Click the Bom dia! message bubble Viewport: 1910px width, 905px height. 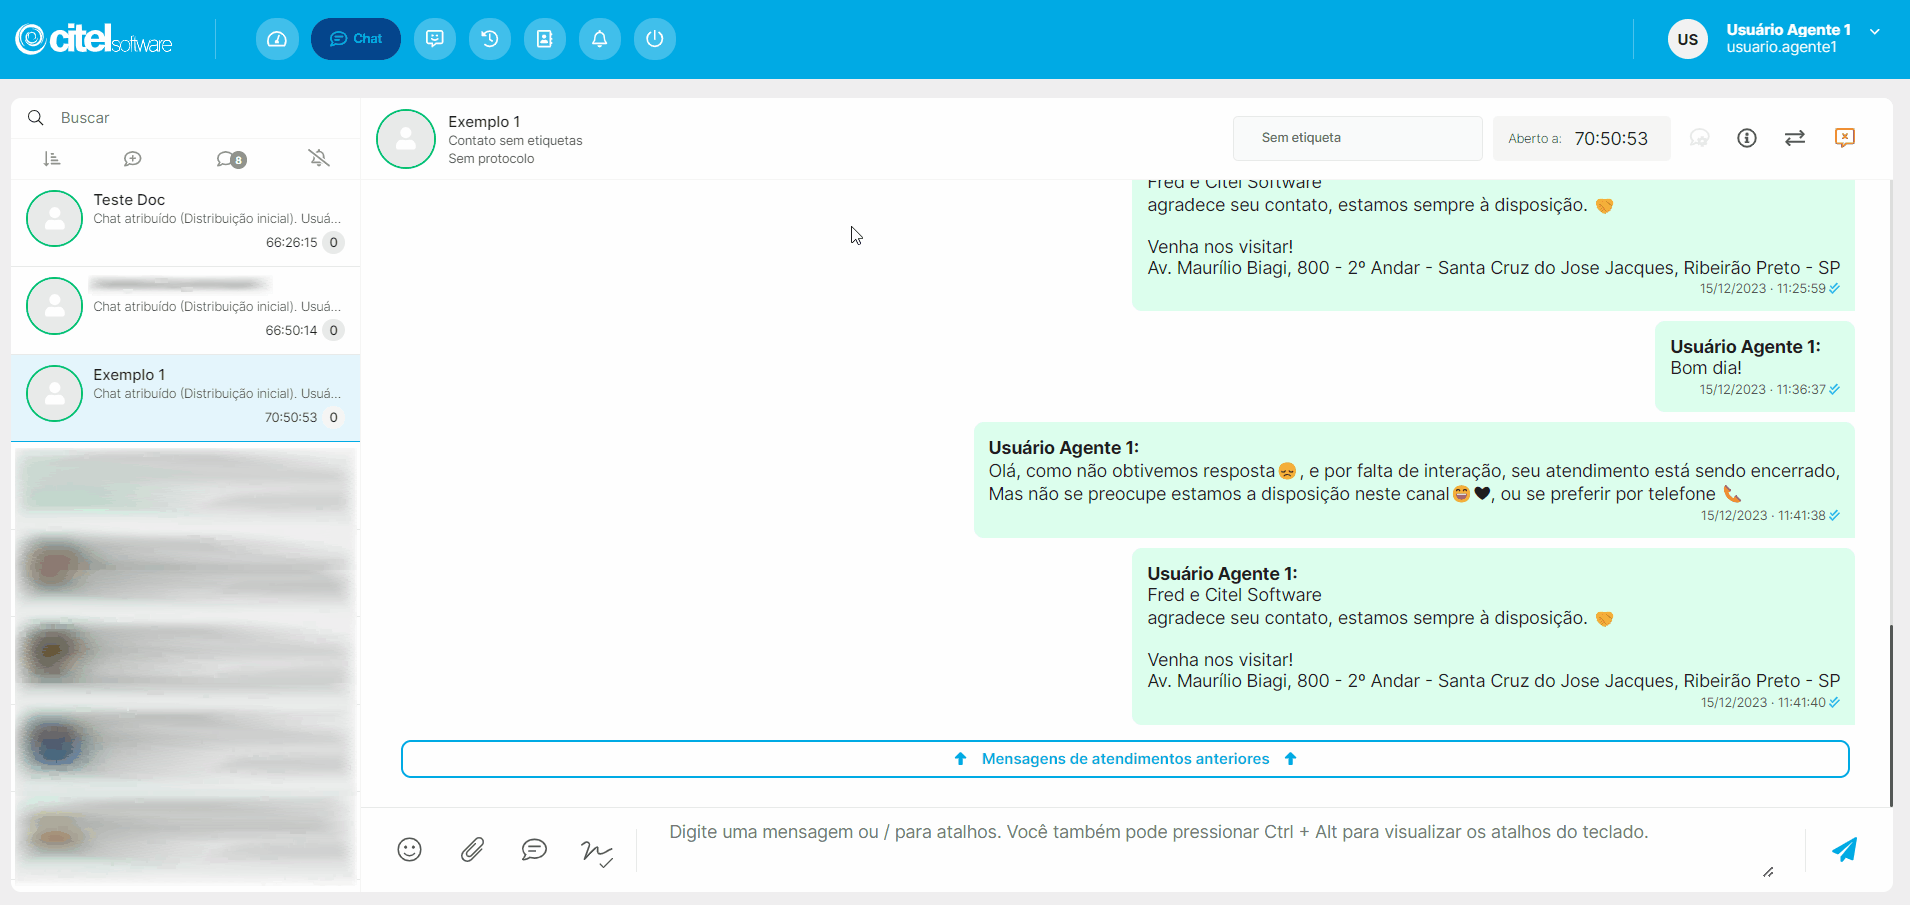point(1755,366)
